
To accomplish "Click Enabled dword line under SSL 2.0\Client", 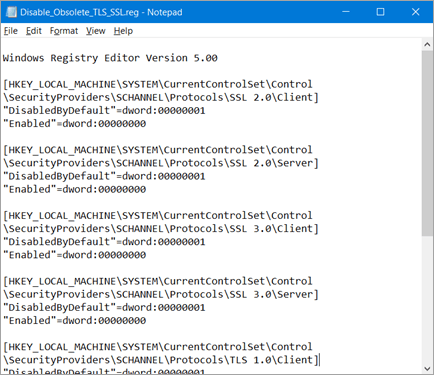I will coord(75,124).
